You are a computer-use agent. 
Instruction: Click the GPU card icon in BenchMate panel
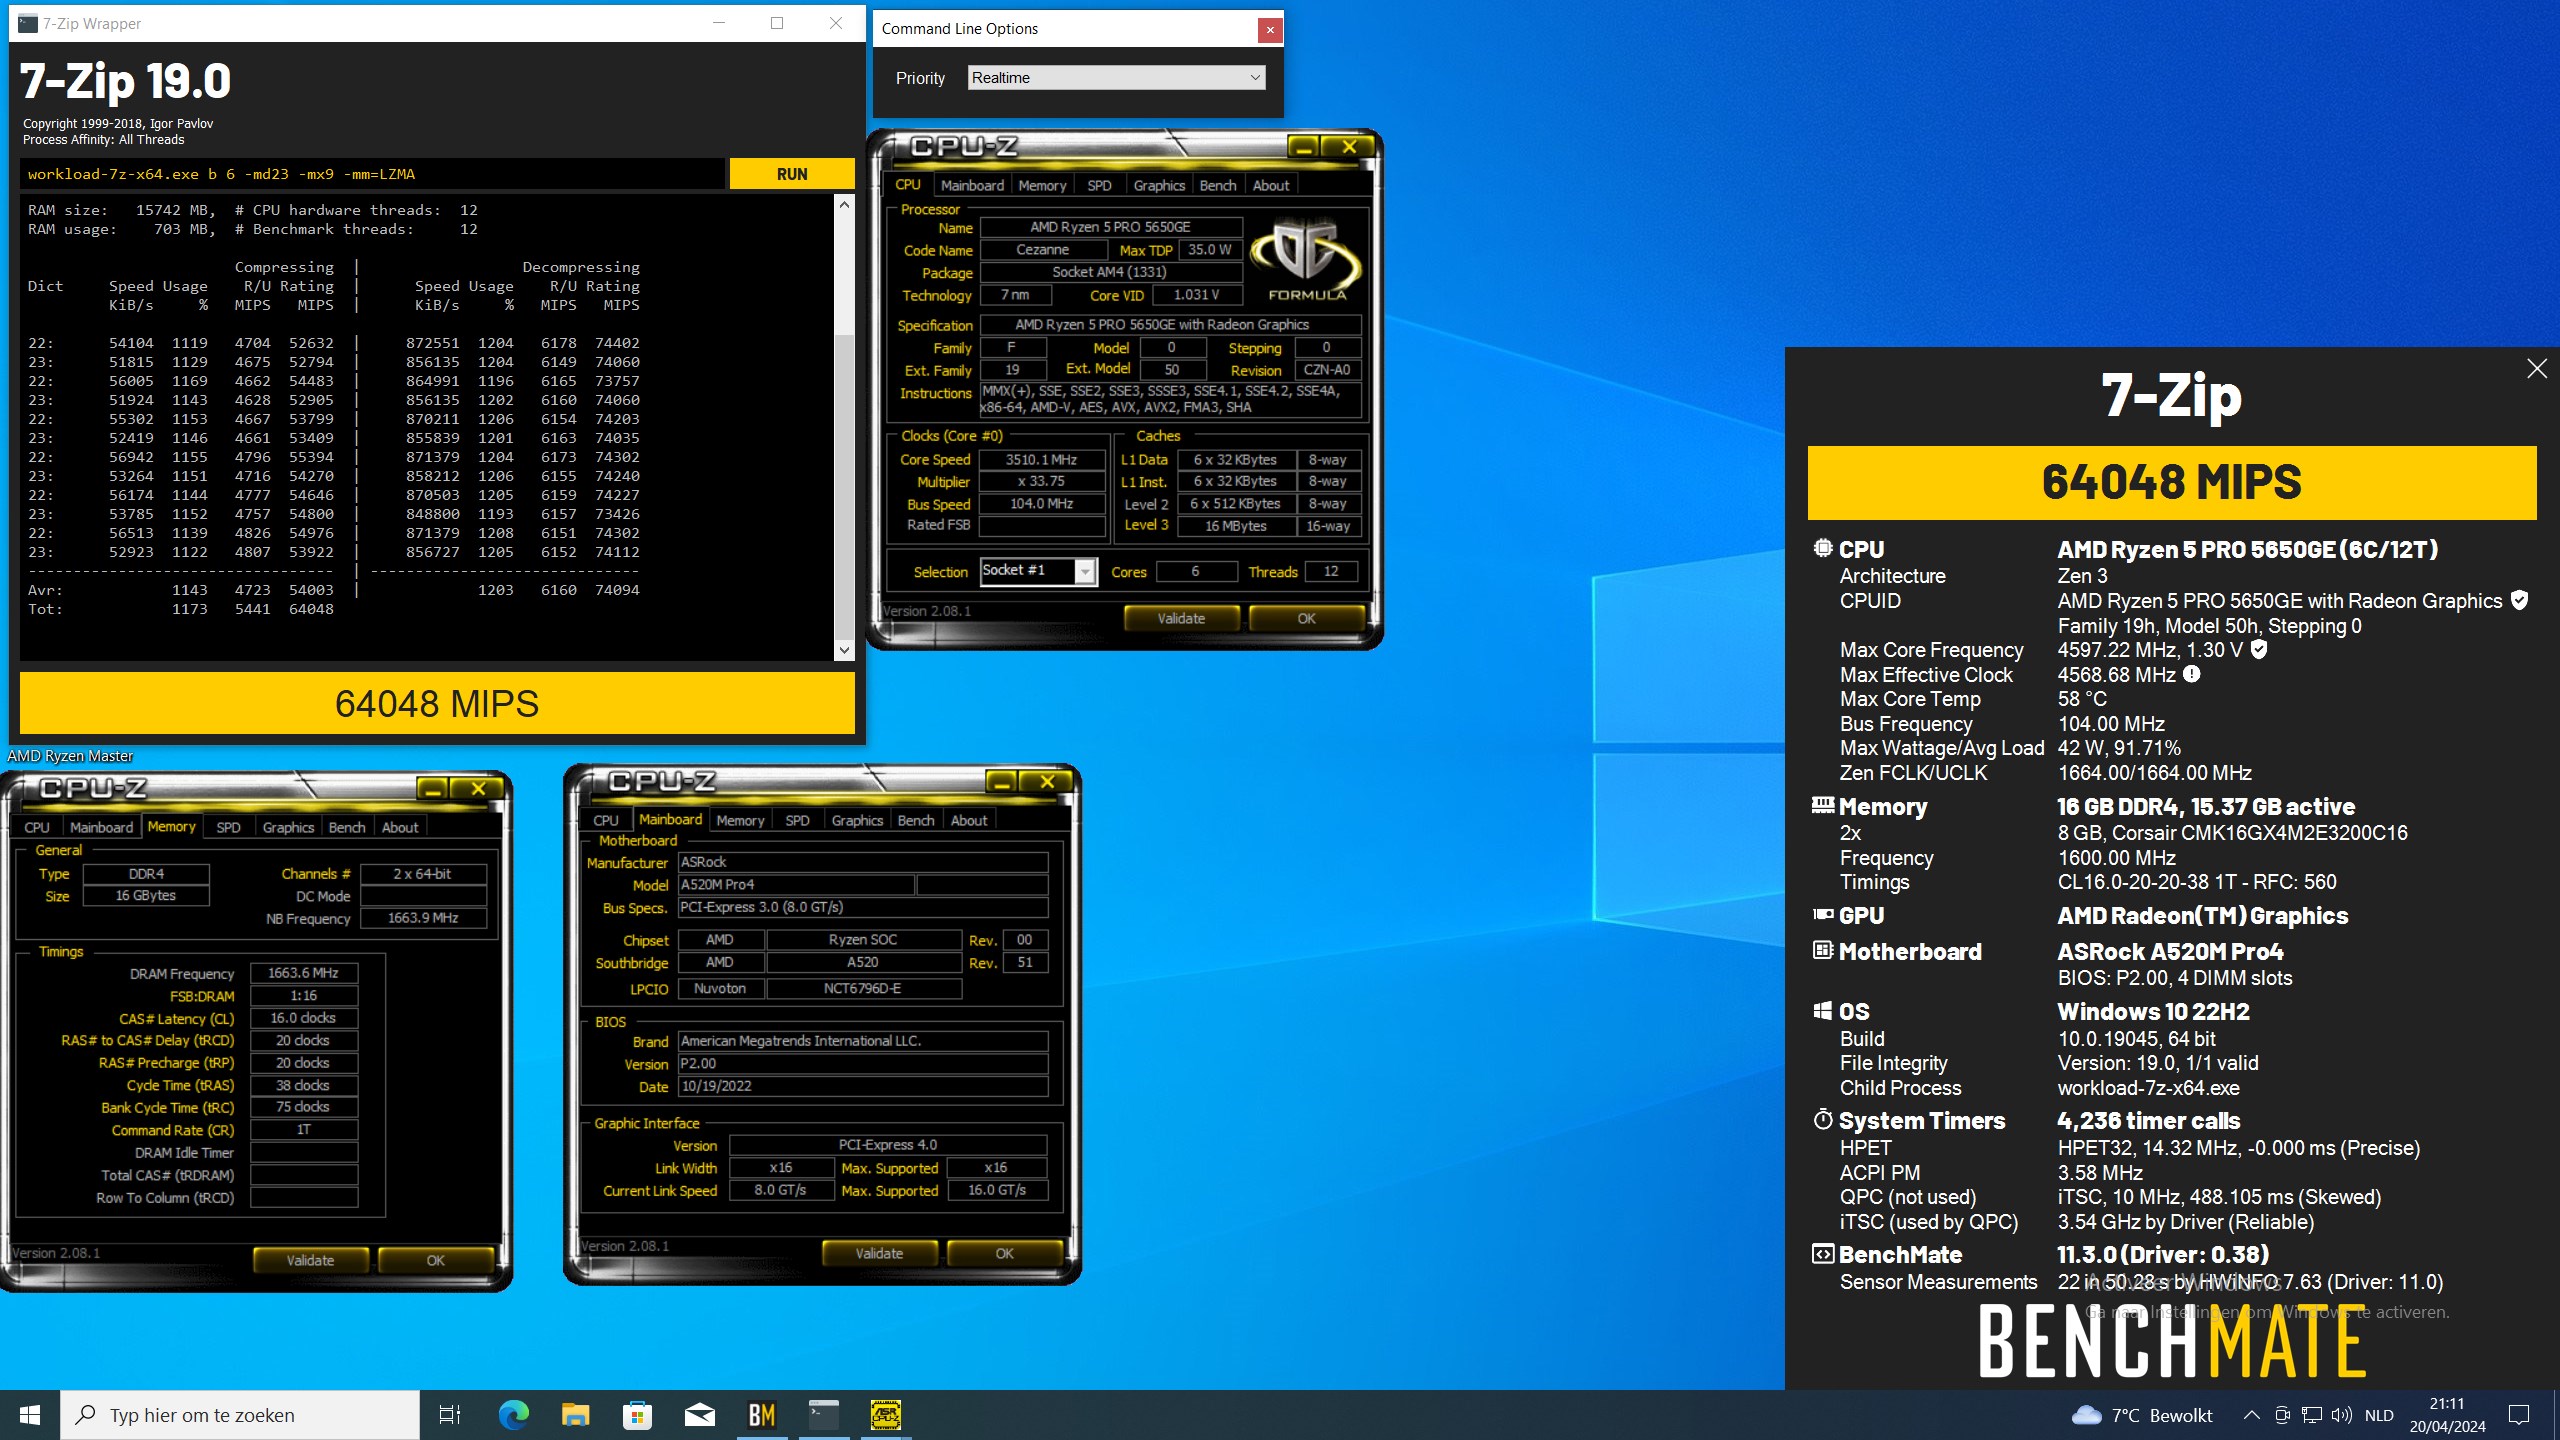(x=1823, y=915)
